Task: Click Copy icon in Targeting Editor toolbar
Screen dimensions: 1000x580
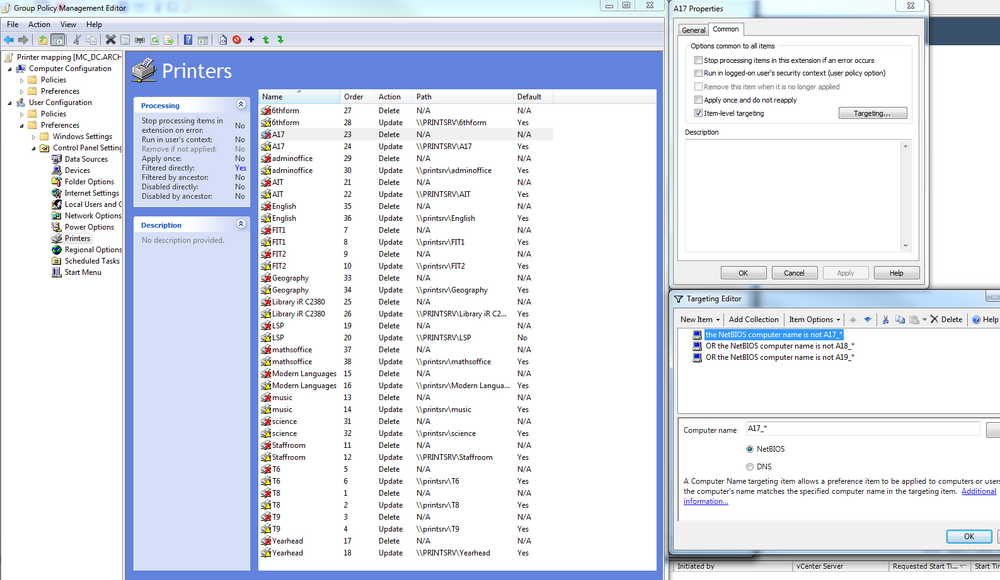Action: [x=900, y=319]
